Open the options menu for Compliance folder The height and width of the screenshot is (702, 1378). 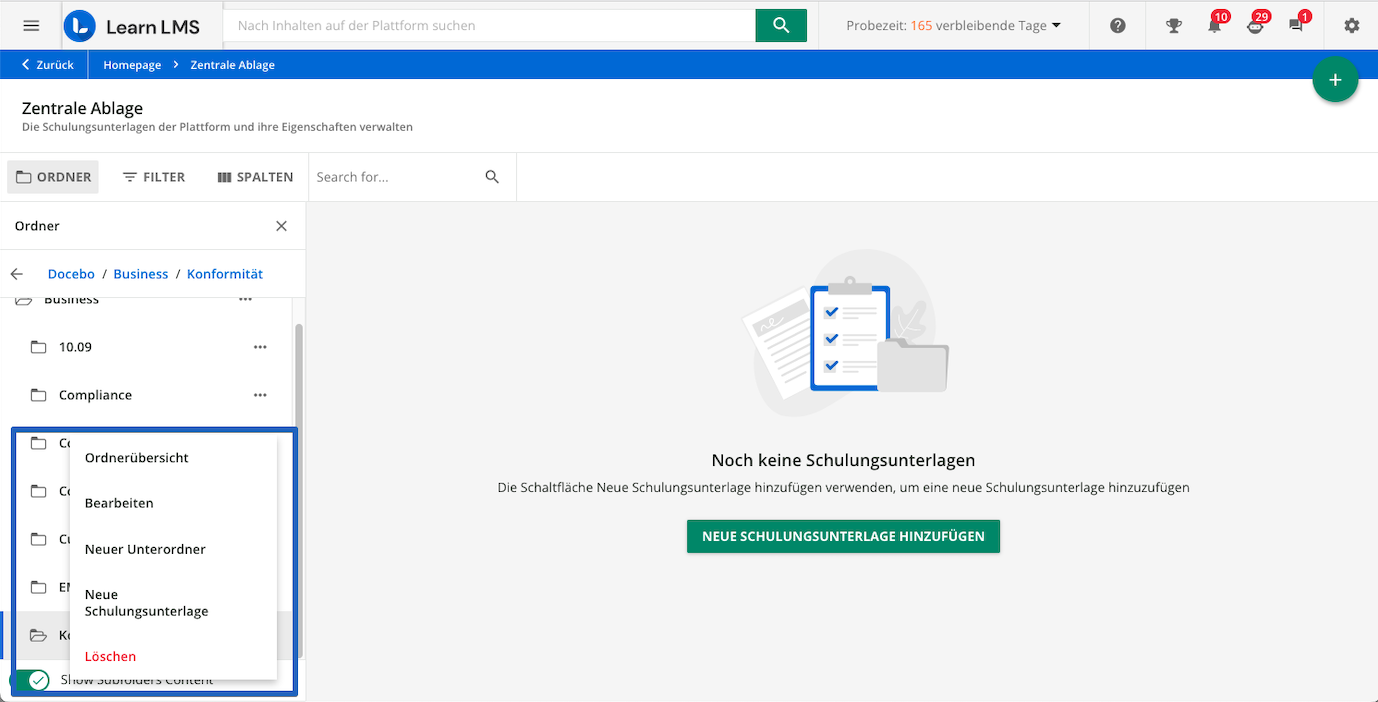[x=261, y=395]
